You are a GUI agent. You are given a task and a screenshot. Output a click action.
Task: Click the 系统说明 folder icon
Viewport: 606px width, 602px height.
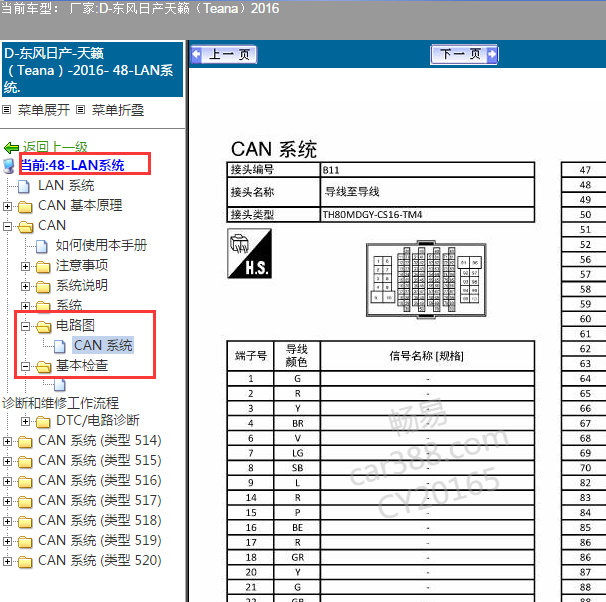pos(43,287)
